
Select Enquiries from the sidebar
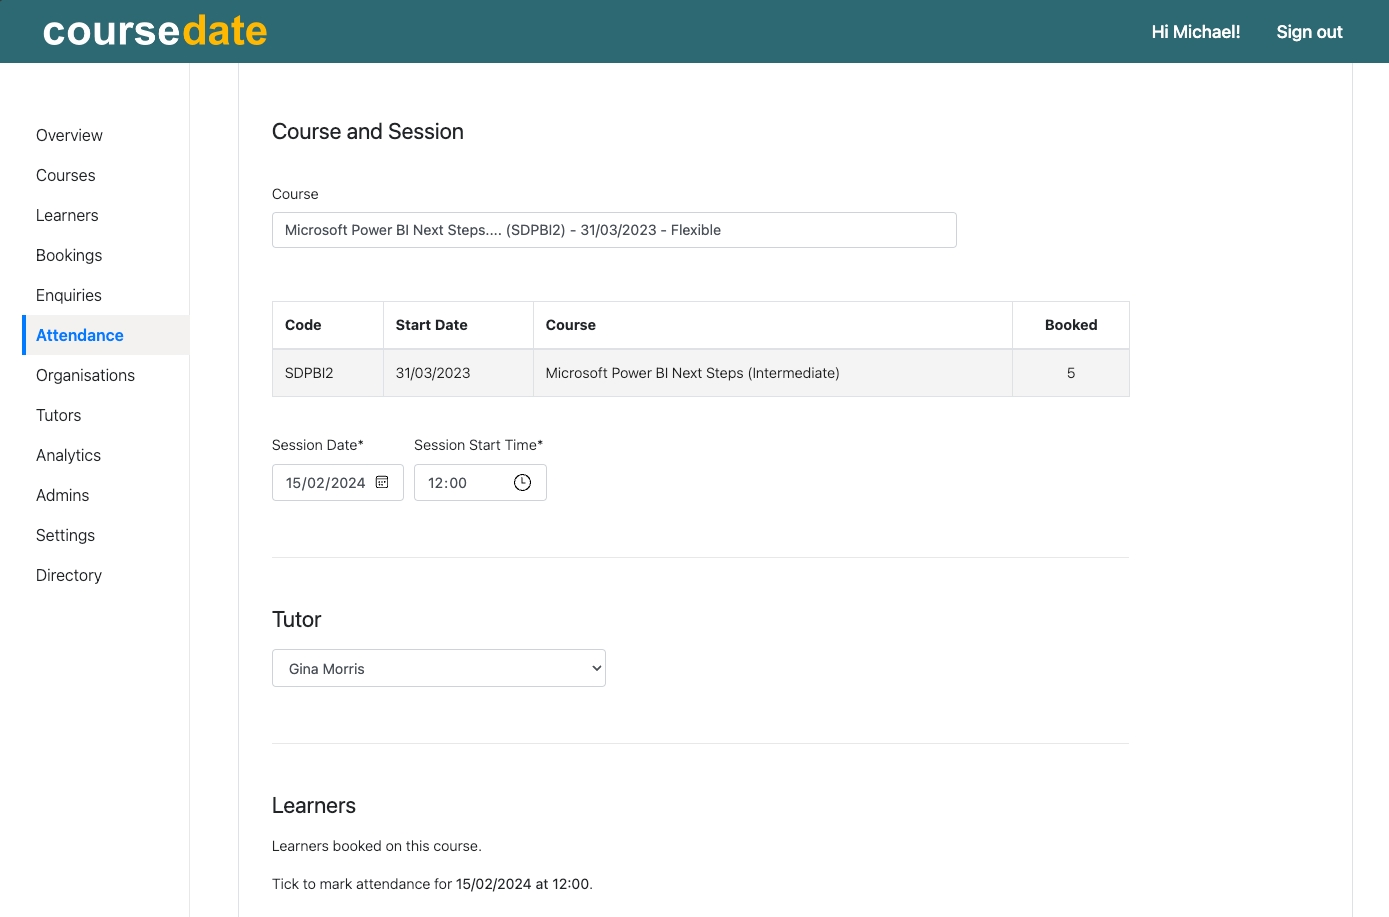pyautogui.click(x=69, y=295)
